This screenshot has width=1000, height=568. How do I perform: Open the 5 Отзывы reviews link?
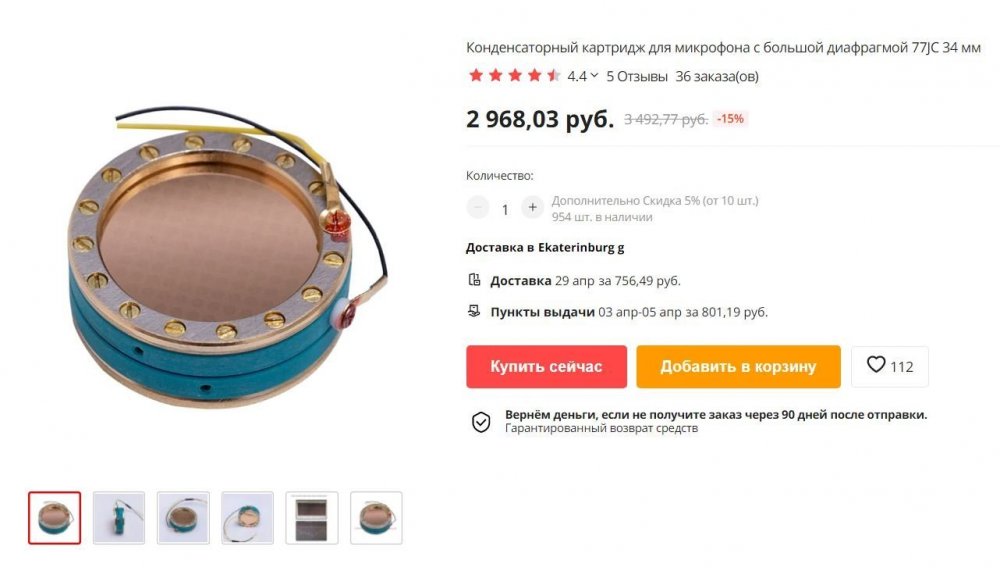click(636, 76)
